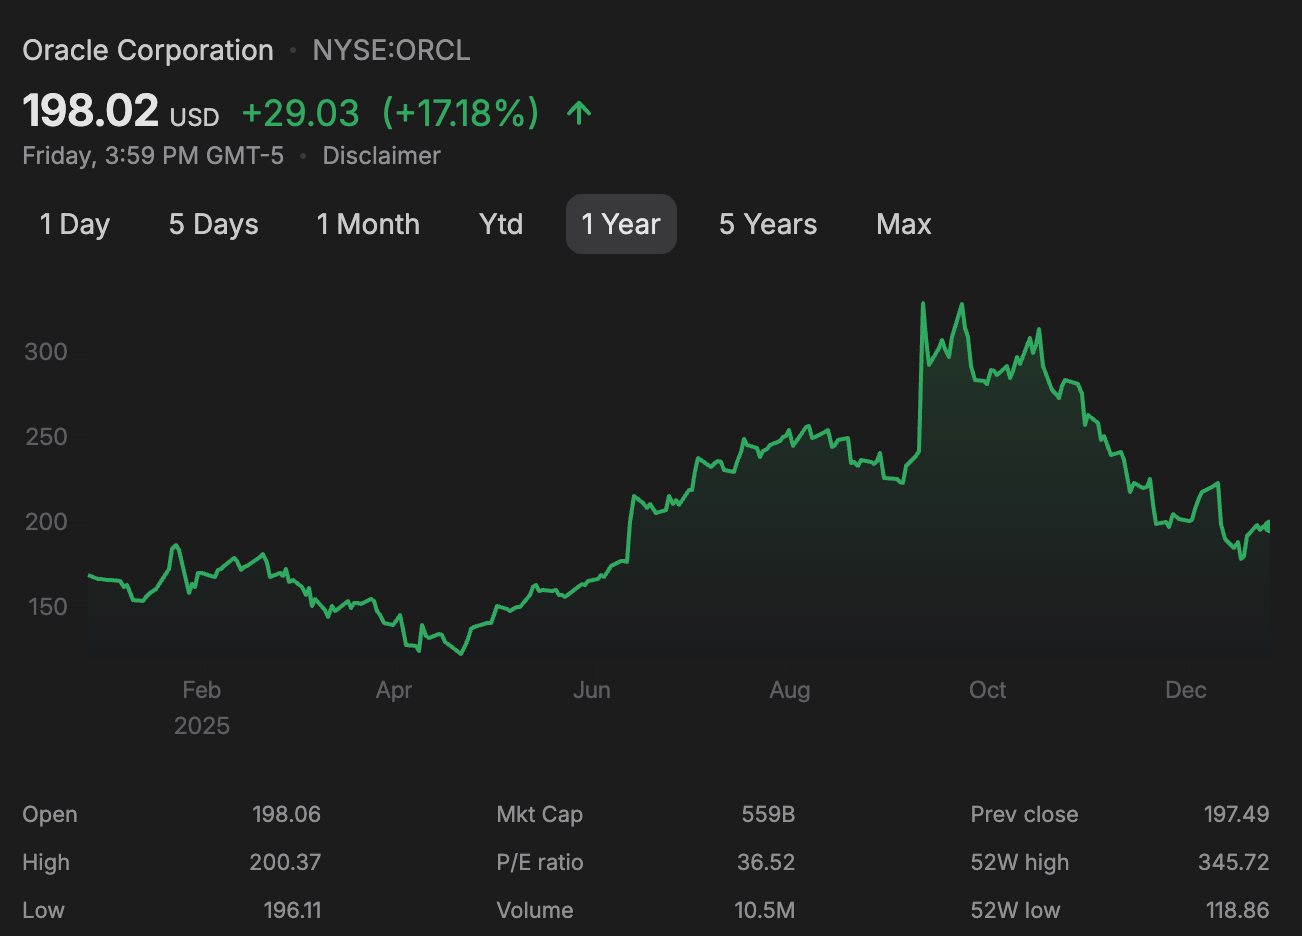Image resolution: width=1302 pixels, height=936 pixels.
Task: Click the NYSE:ORCL ticker label
Action: (391, 50)
